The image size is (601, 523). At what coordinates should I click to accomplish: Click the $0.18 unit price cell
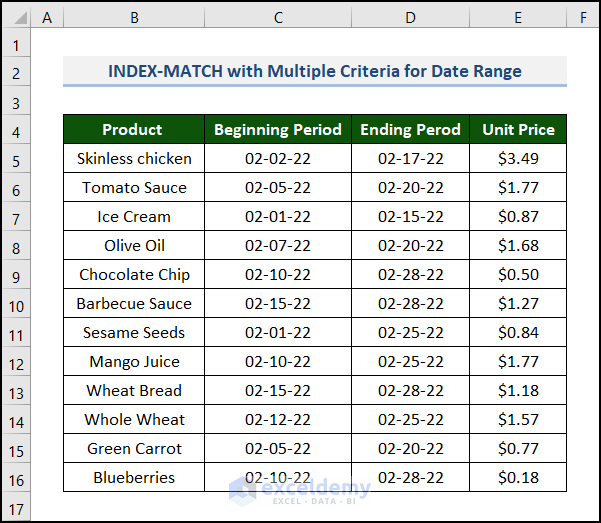coord(517,478)
